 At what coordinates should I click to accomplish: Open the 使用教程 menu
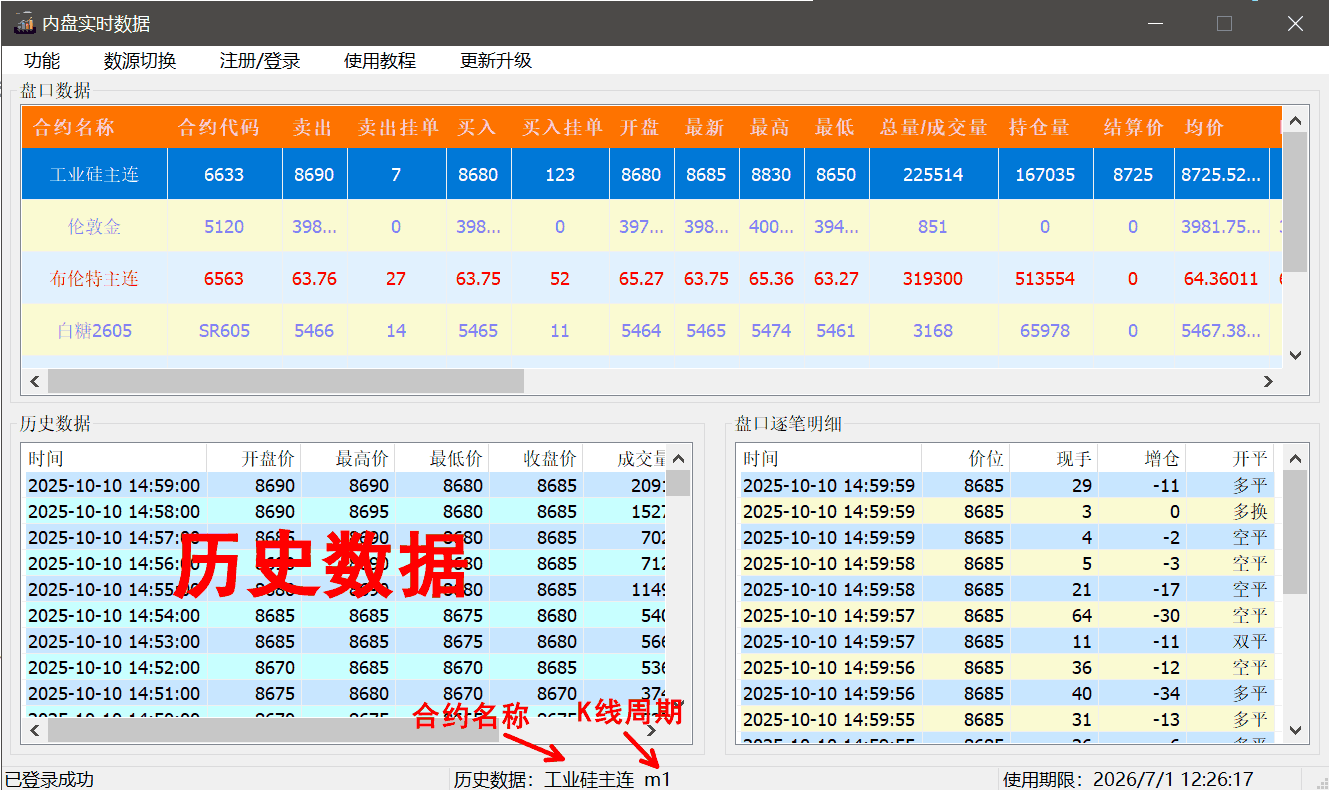click(x=380, y=61)
